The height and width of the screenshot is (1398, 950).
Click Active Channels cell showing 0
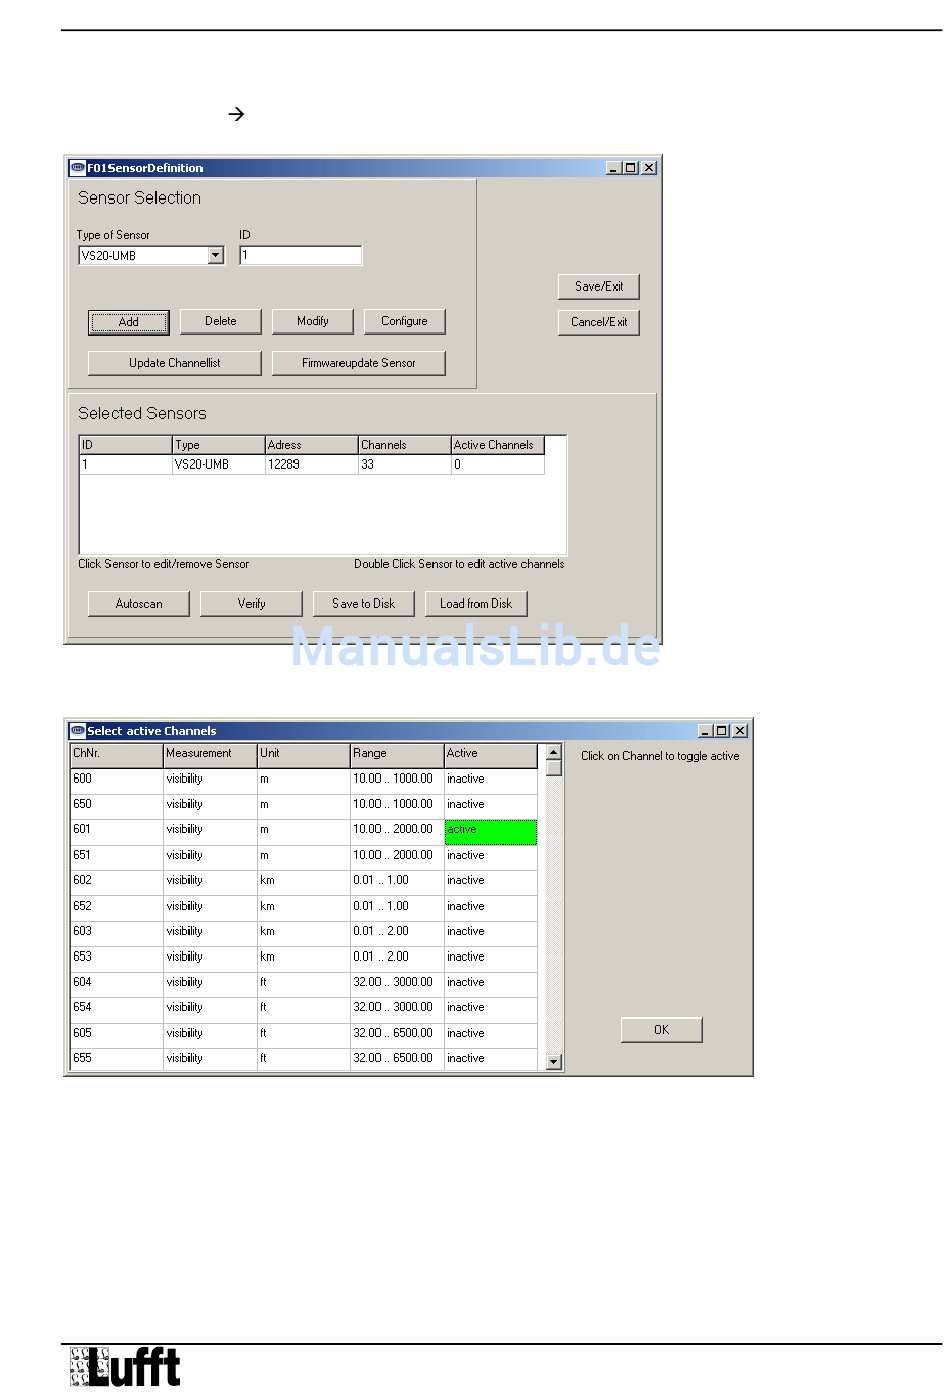pos(497,465)
